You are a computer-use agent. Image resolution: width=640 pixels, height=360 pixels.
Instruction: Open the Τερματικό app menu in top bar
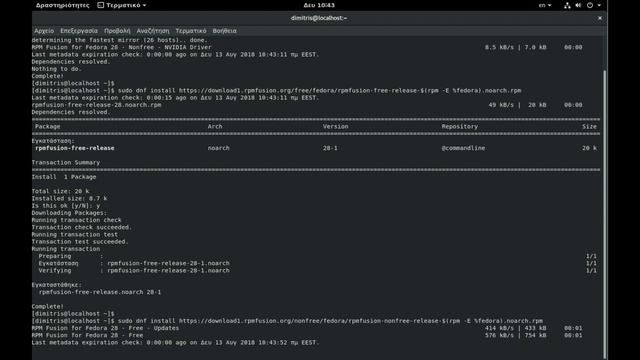(122, 5)
